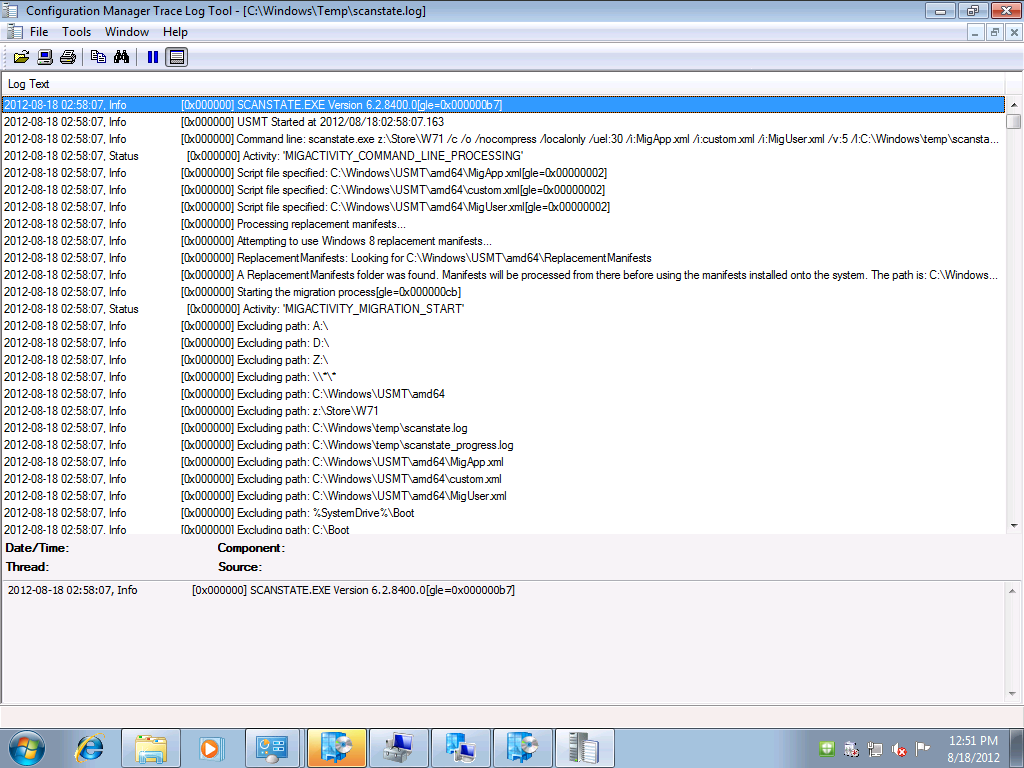Click the Windows Start button
This screenshot has width=1024, height=768.
tap(27, 748)
